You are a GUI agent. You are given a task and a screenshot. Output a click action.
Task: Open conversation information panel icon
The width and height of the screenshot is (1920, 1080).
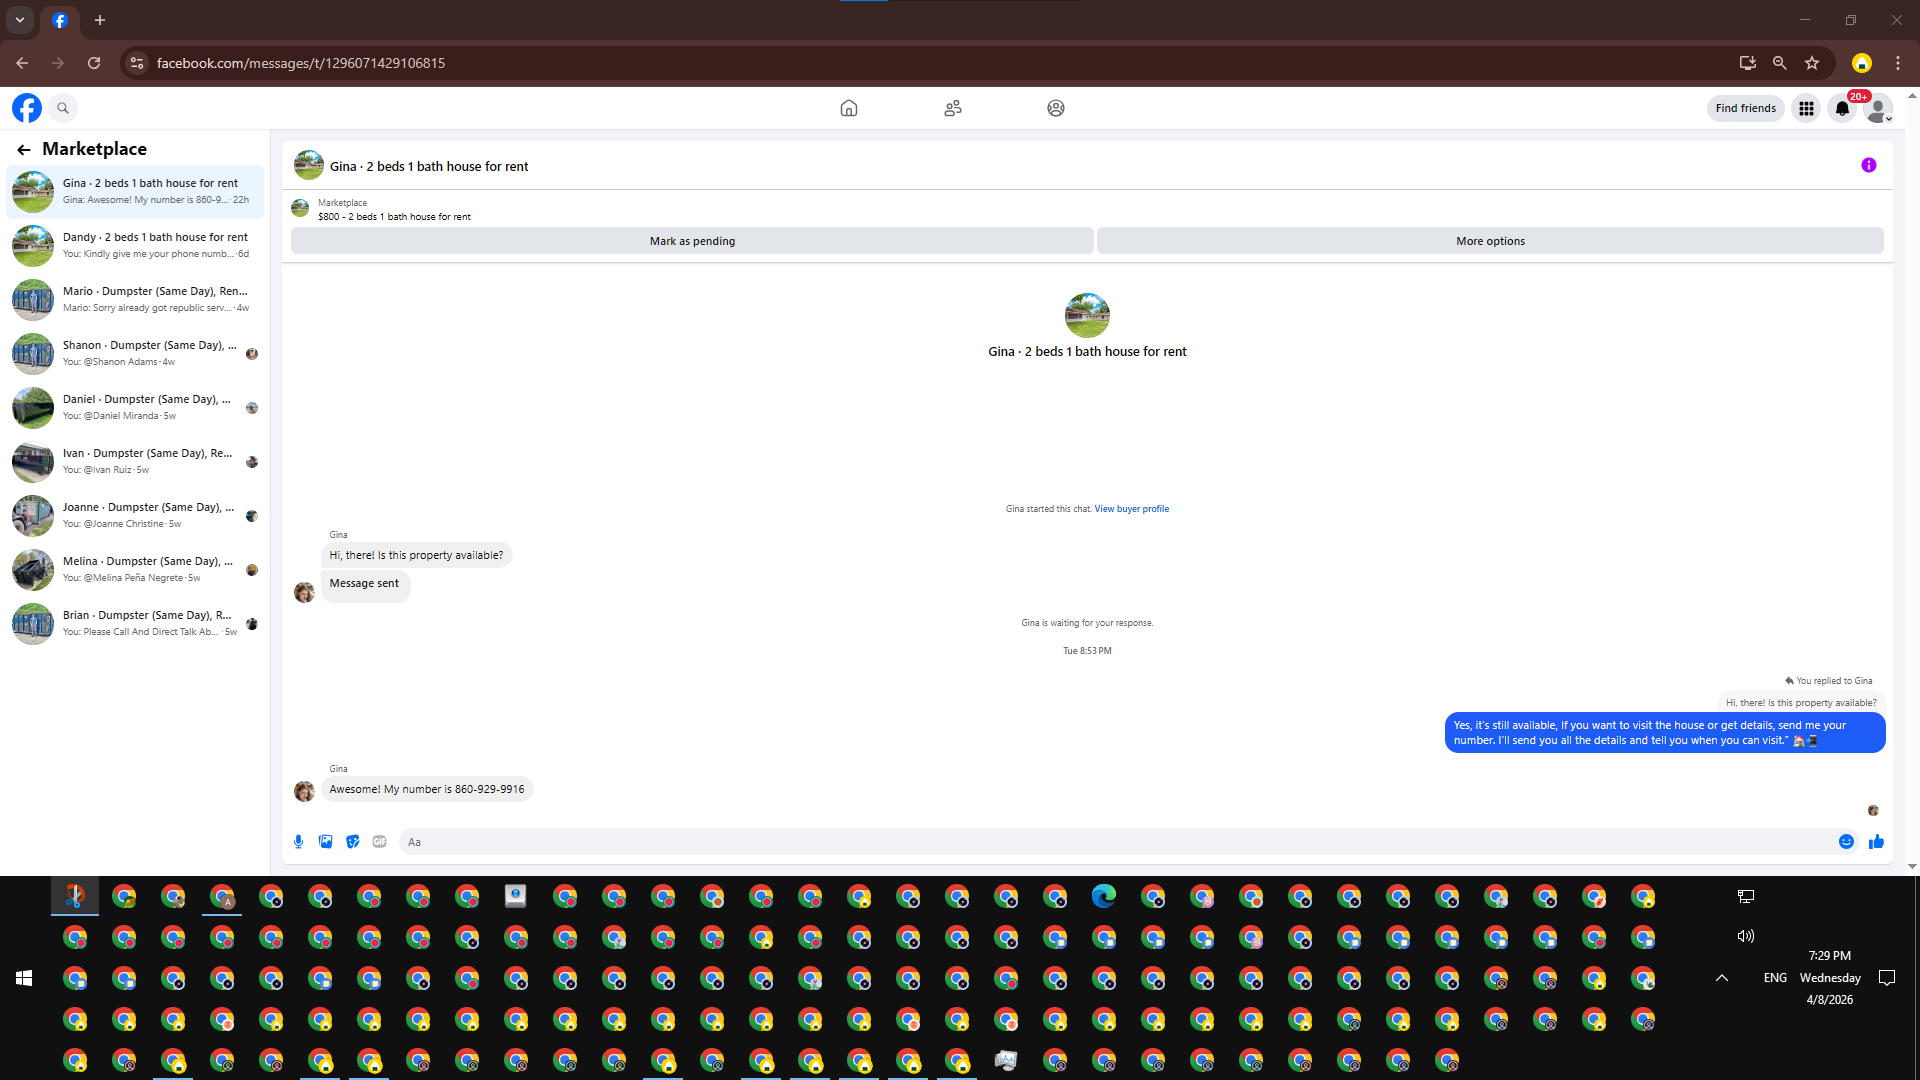pos(1868,165)
